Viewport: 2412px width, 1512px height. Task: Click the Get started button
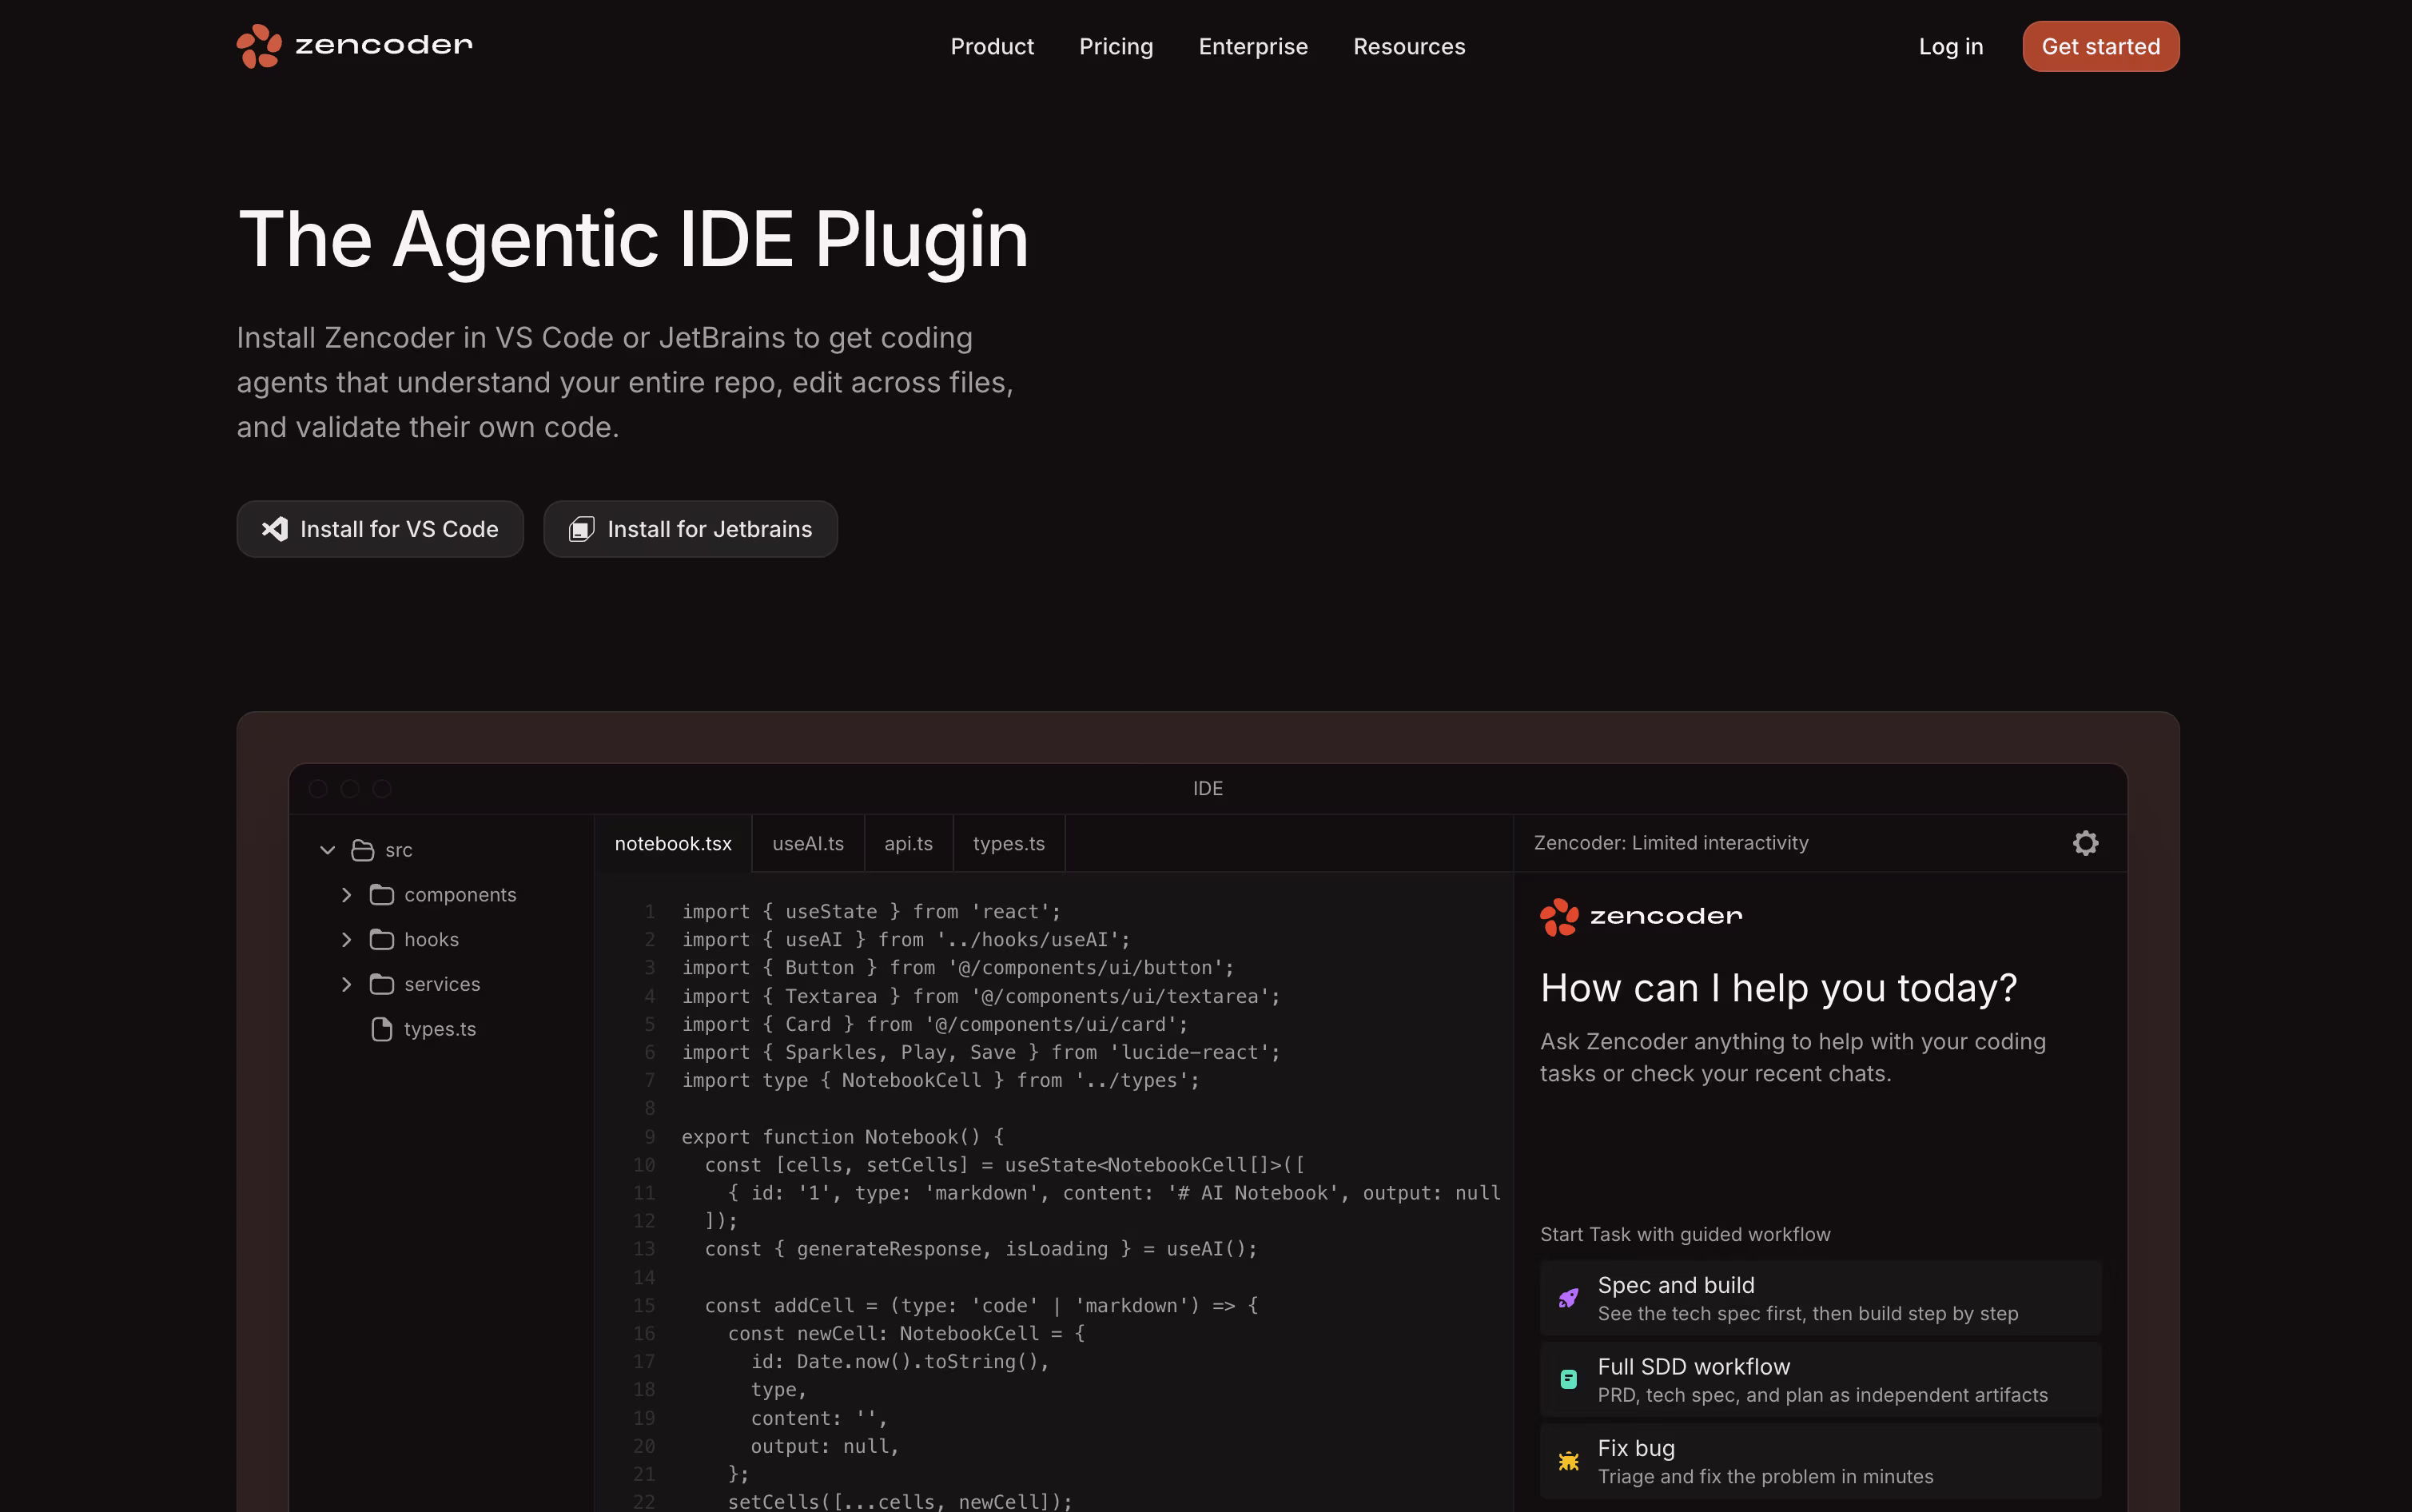tap(2100, 46)
